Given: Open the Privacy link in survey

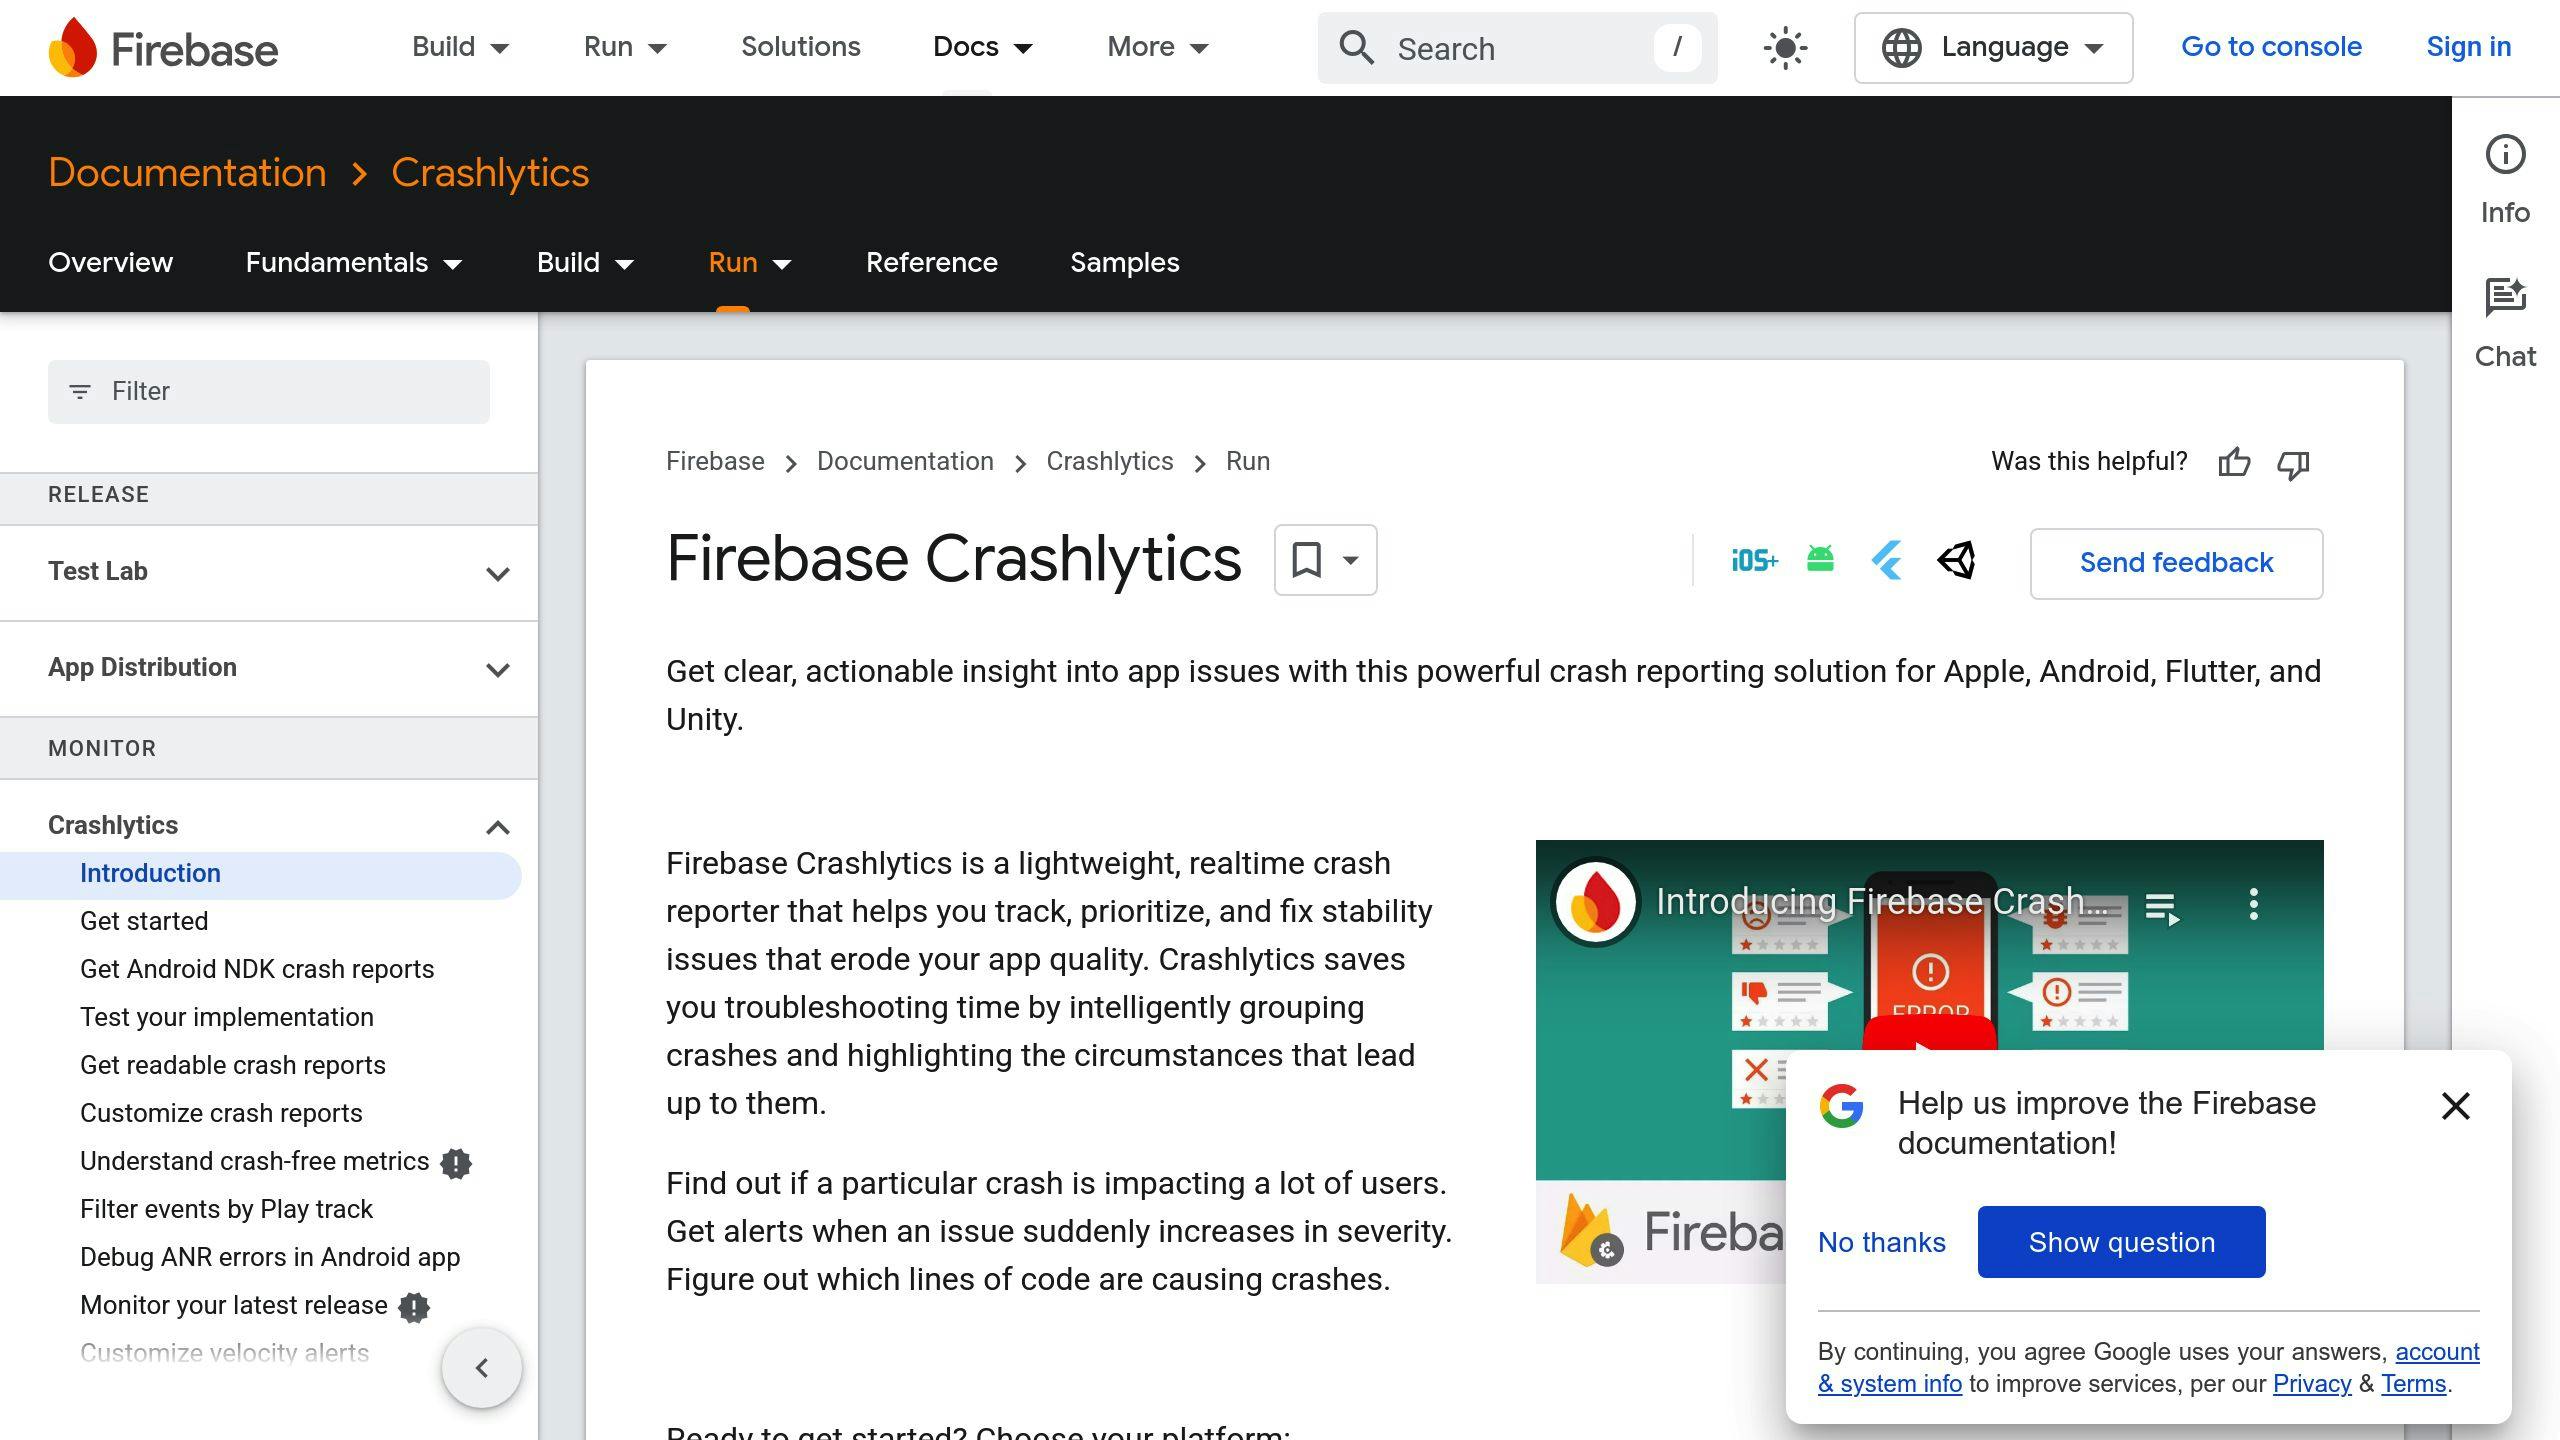Looking at the screenshot, I should click(2311, 1384).
